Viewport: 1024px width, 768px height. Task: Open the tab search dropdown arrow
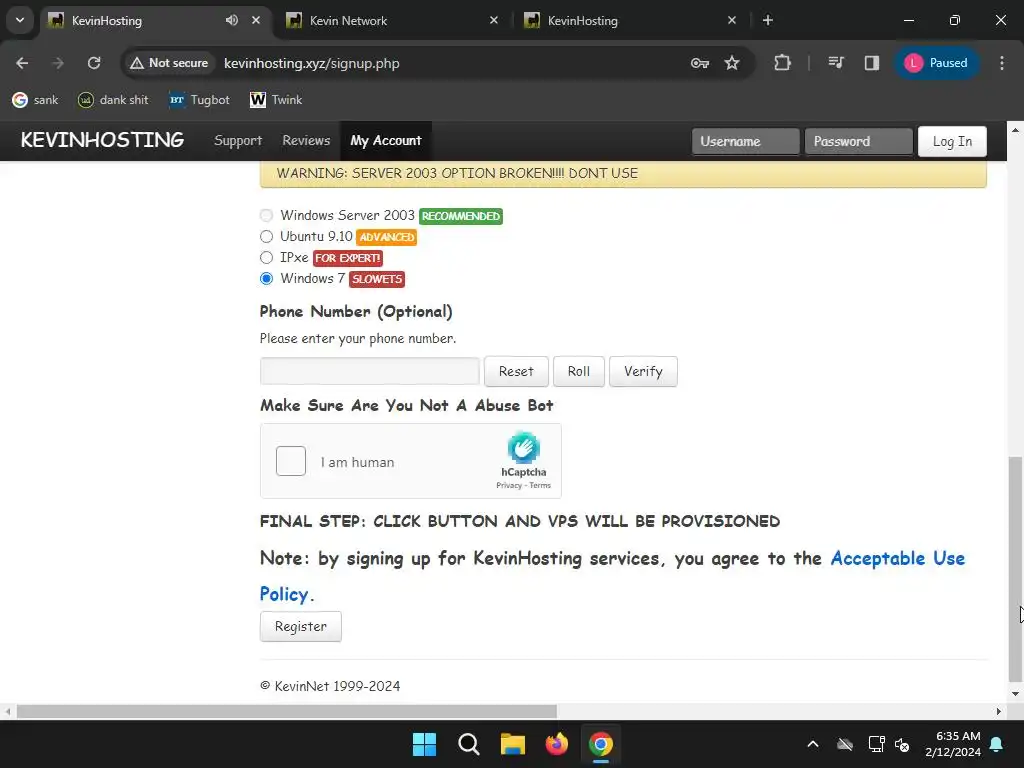20,20
